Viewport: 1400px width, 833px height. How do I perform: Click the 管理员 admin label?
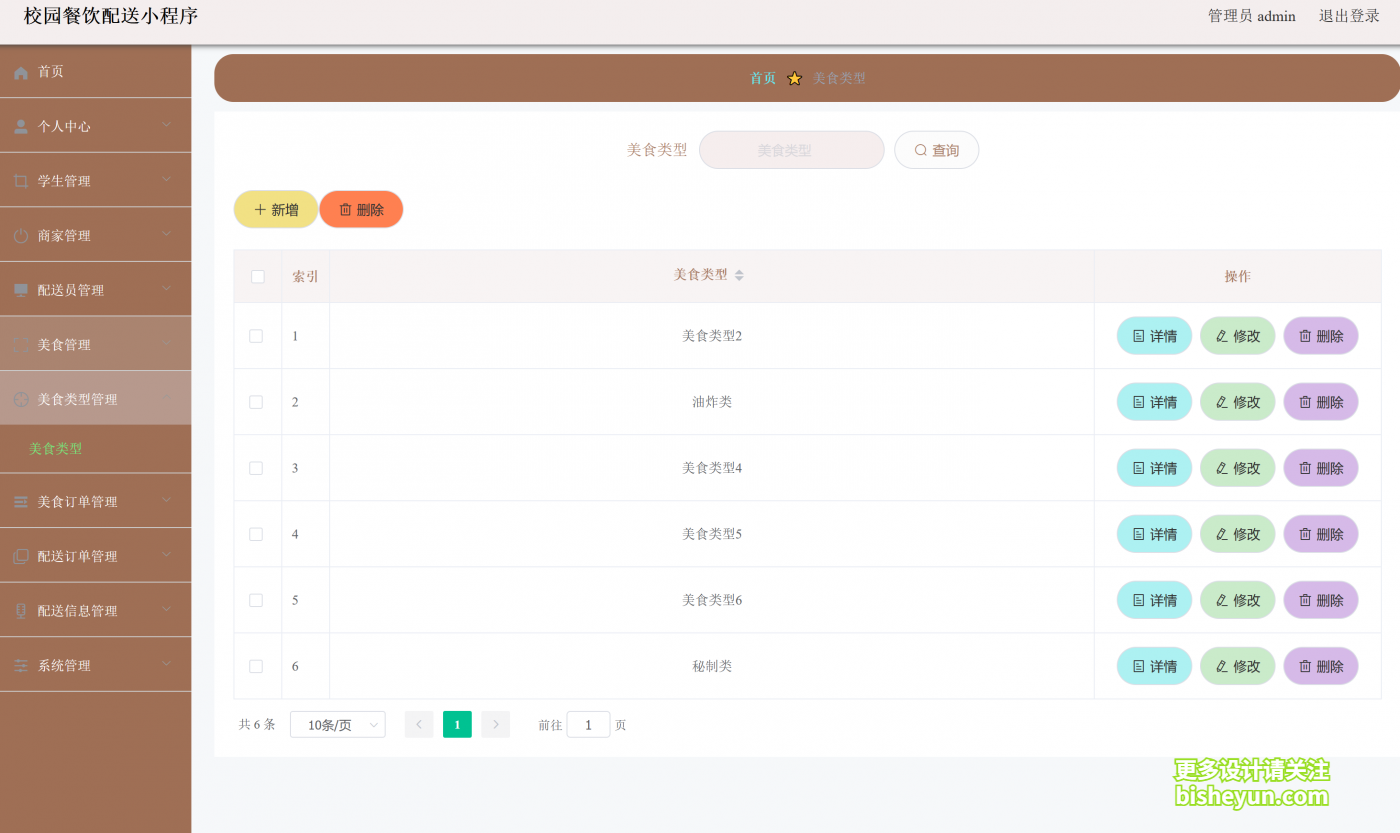[x=1252, y=16]
